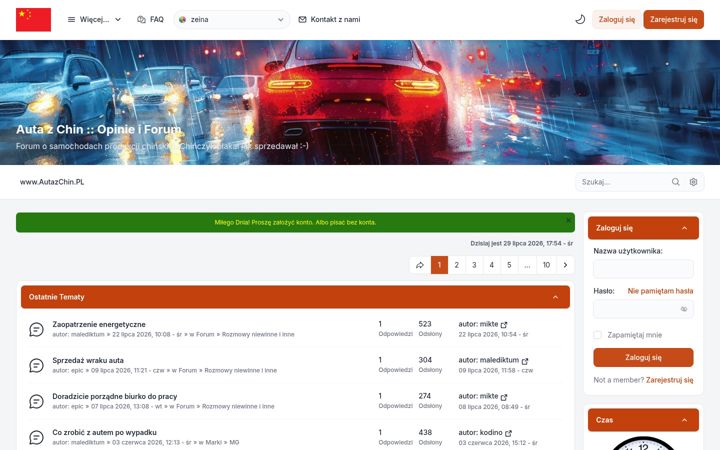Select page 1 in pagination
This screenshot has height=450, width=720.
(x=439, y=265)
